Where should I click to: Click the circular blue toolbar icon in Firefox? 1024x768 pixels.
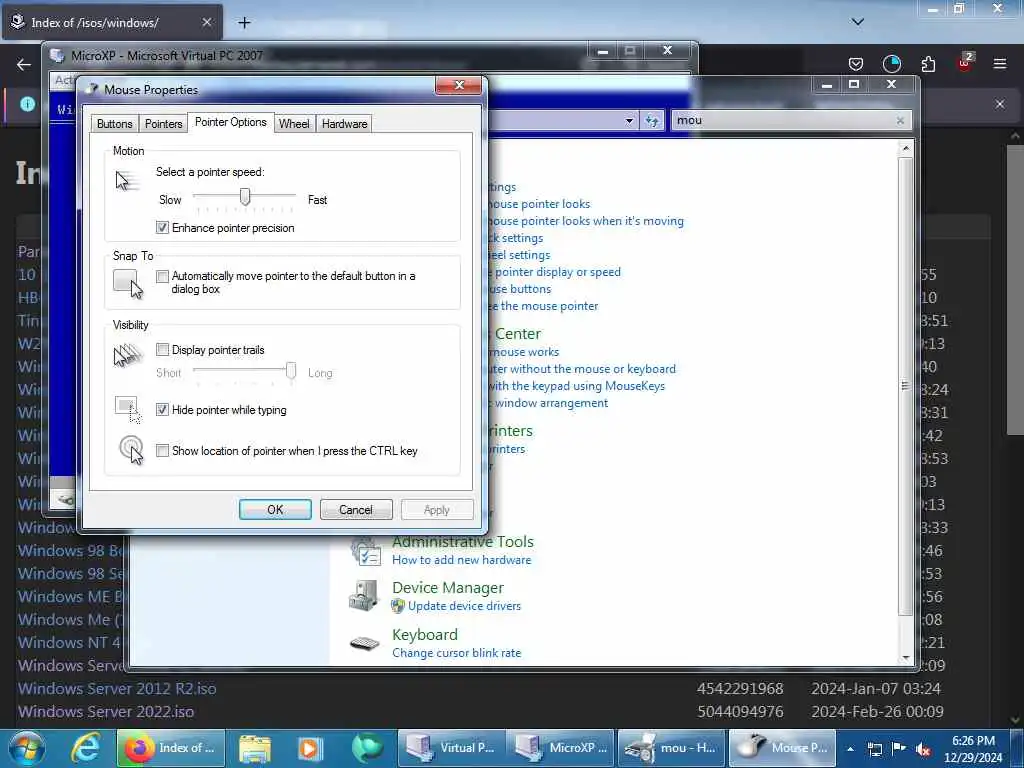891,64
